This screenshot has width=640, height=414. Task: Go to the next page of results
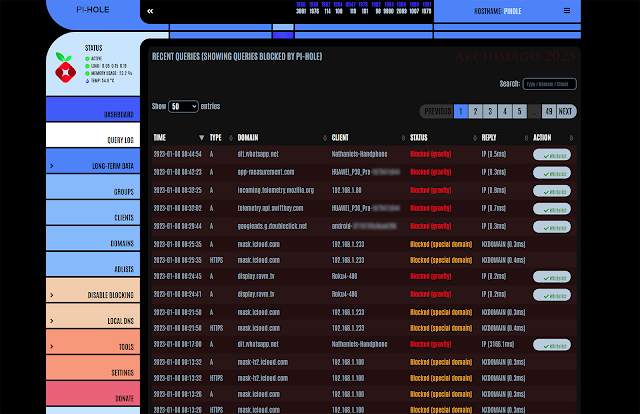click(566, 111)
